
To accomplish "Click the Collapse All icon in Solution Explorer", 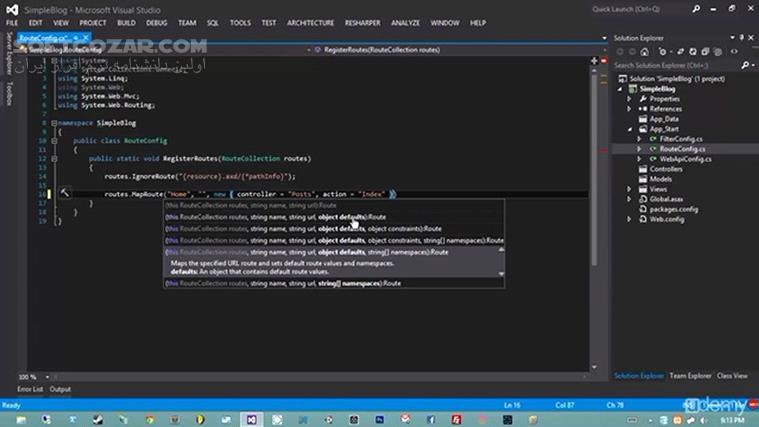I will pyautogui.click(x=705, y=52).
